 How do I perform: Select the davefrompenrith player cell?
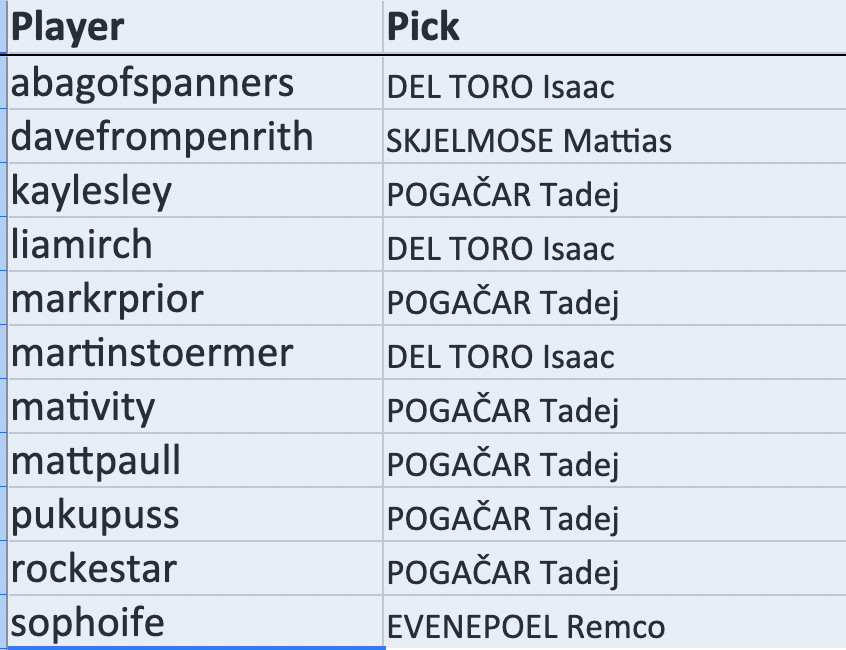195,138
